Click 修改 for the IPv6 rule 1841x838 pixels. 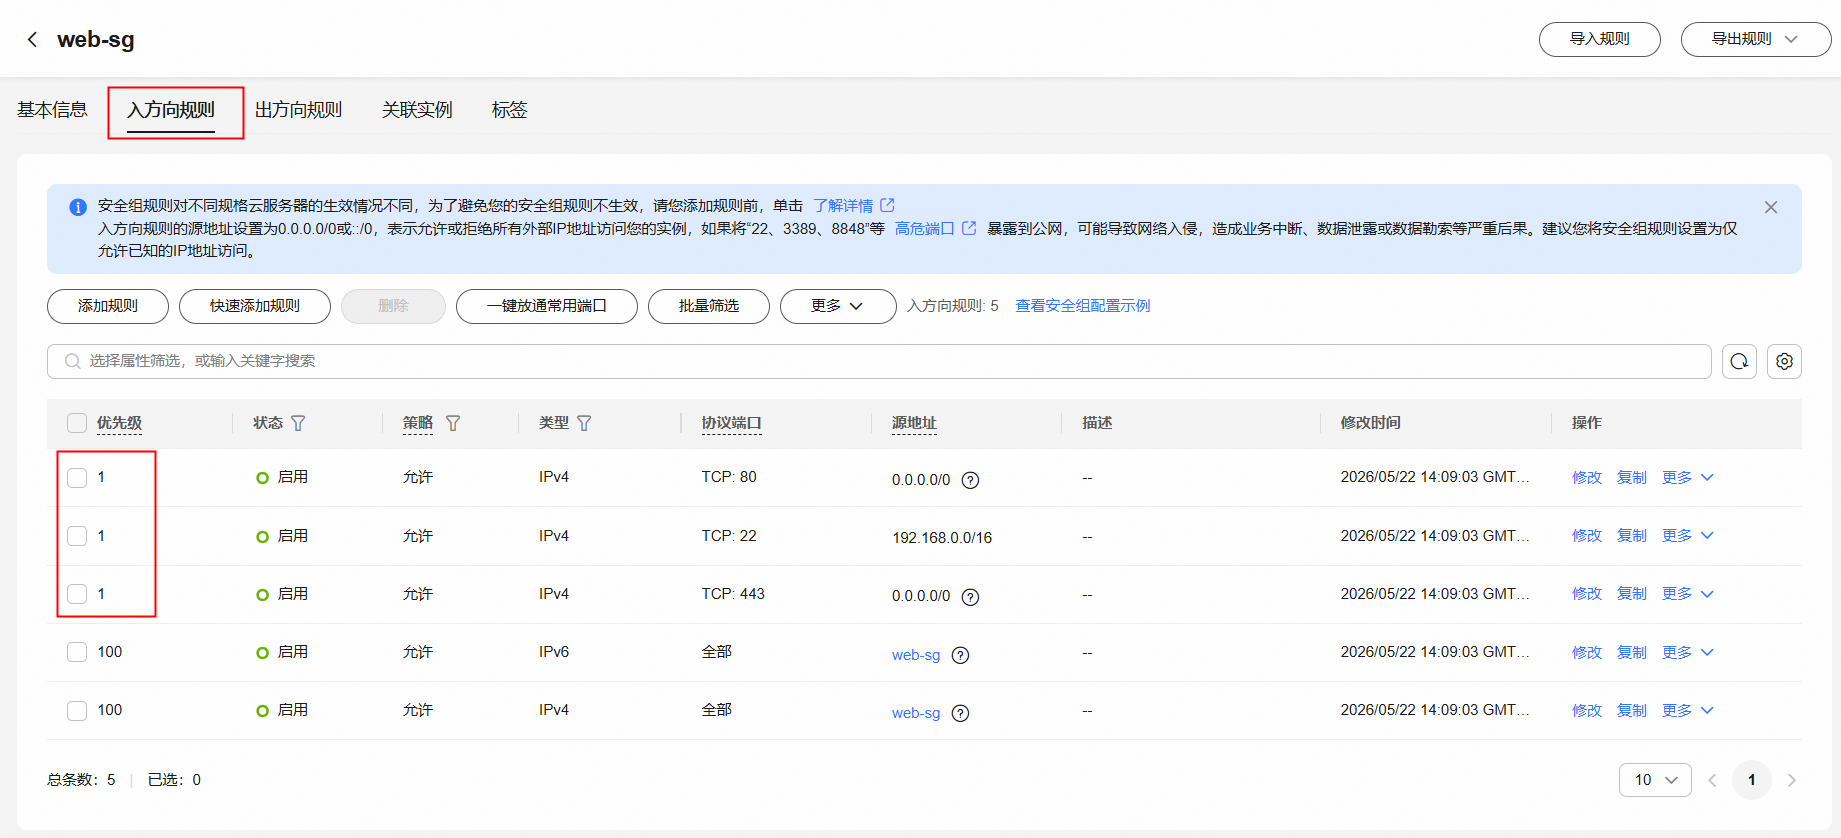coord(1587,652)
